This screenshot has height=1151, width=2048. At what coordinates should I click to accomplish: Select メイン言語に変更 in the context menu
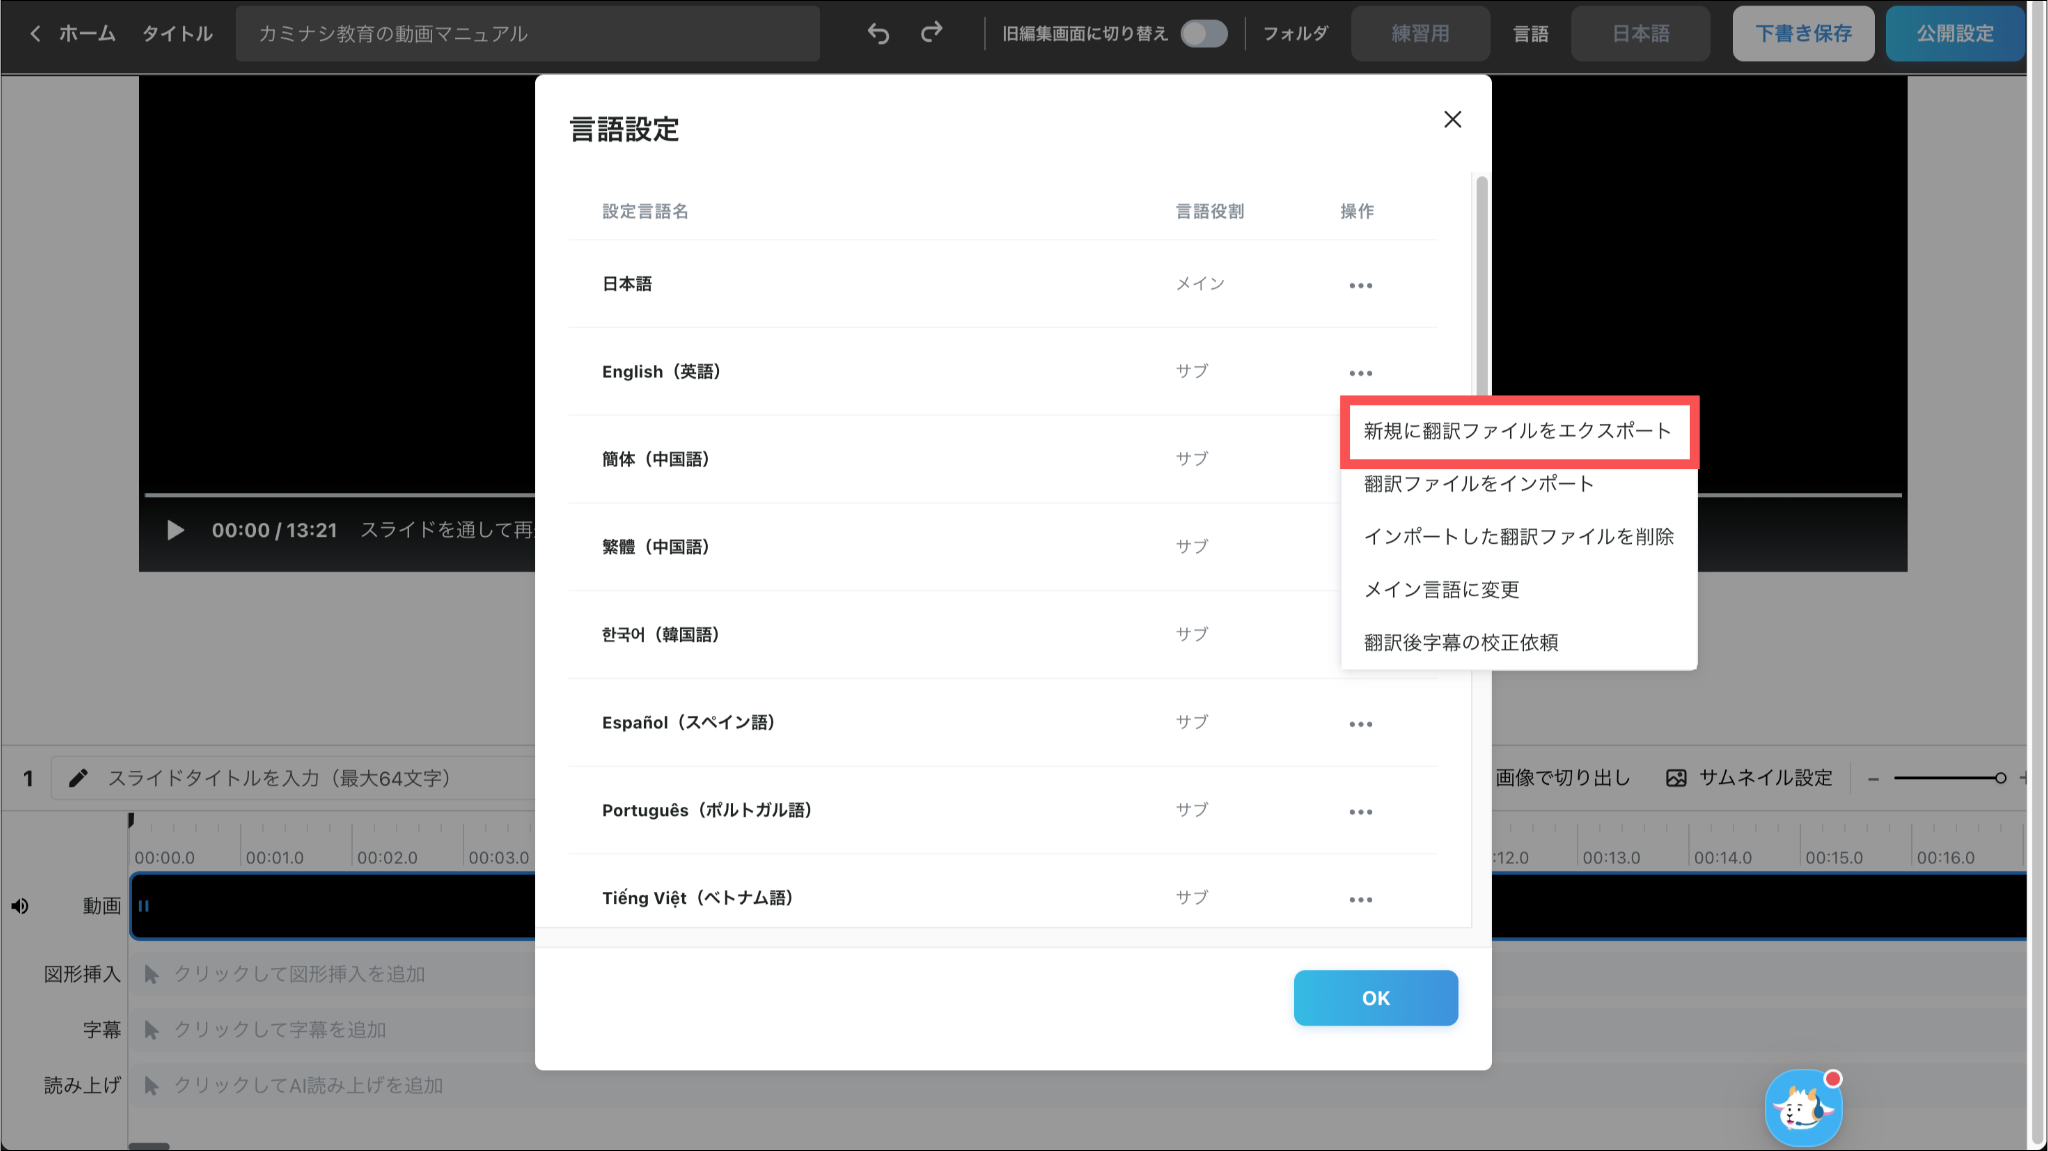1441,590
